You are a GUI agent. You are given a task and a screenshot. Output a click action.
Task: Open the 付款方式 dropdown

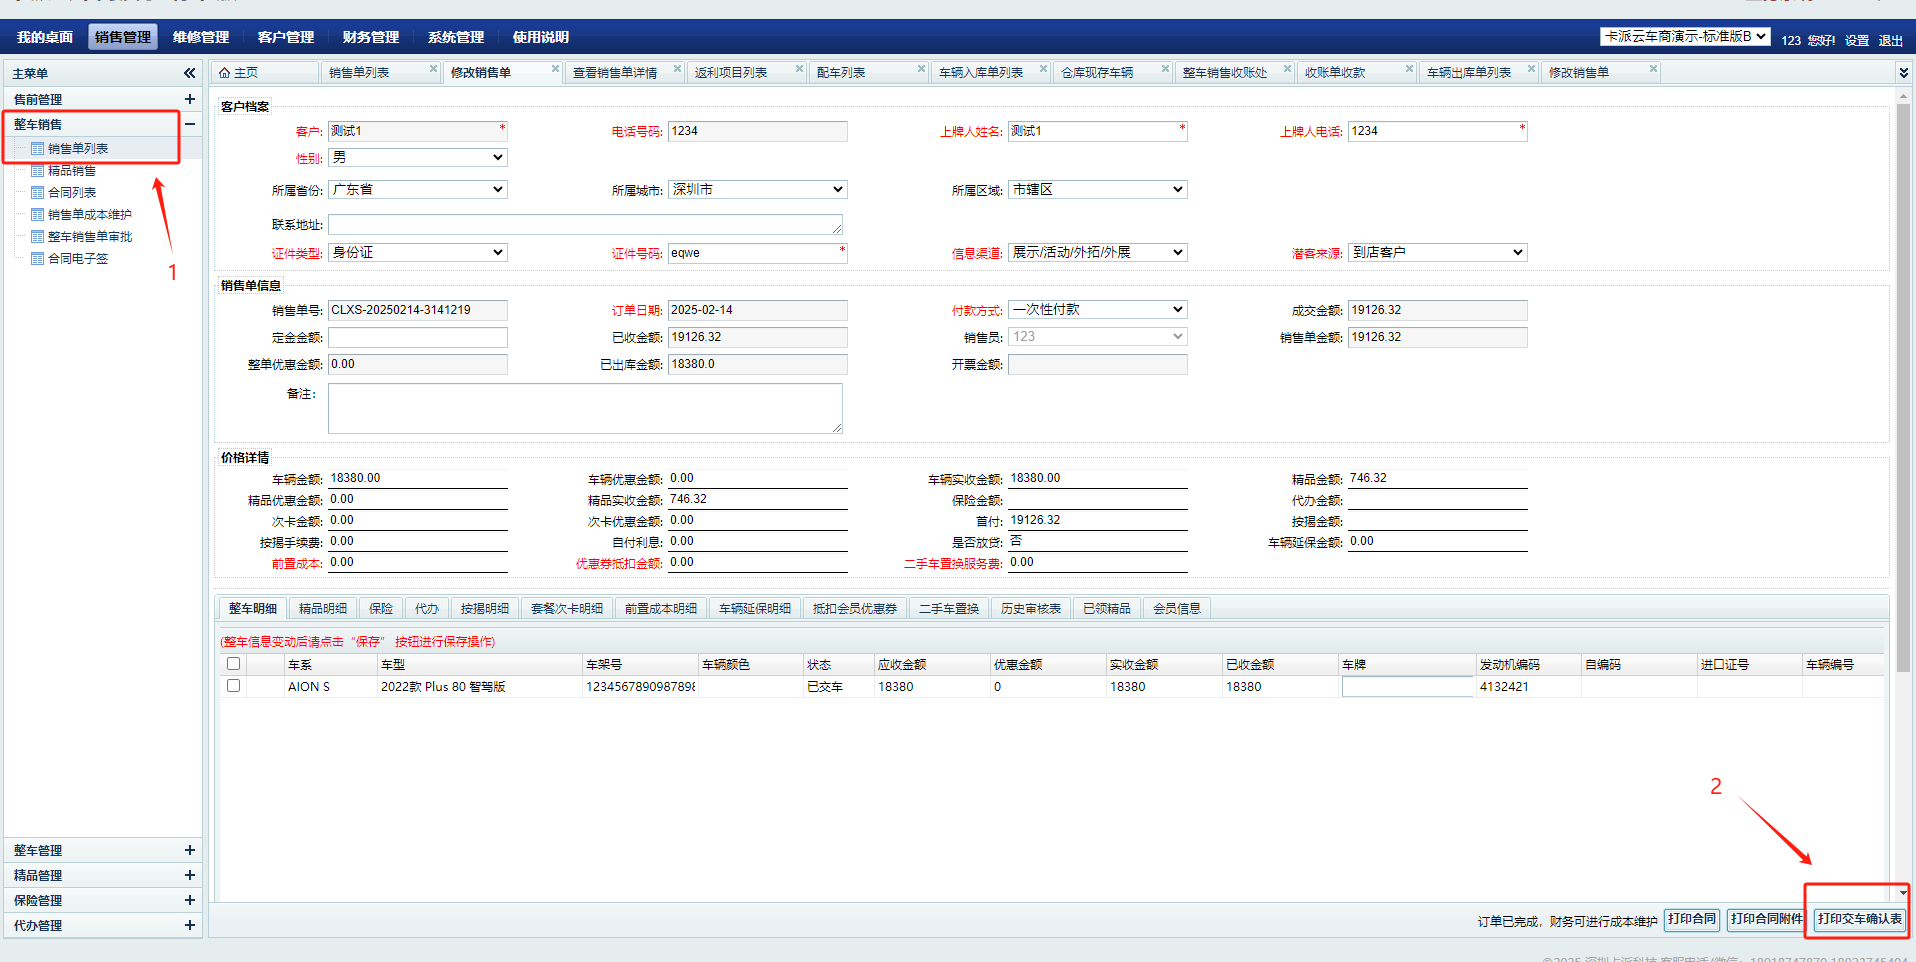[1097, 310]
